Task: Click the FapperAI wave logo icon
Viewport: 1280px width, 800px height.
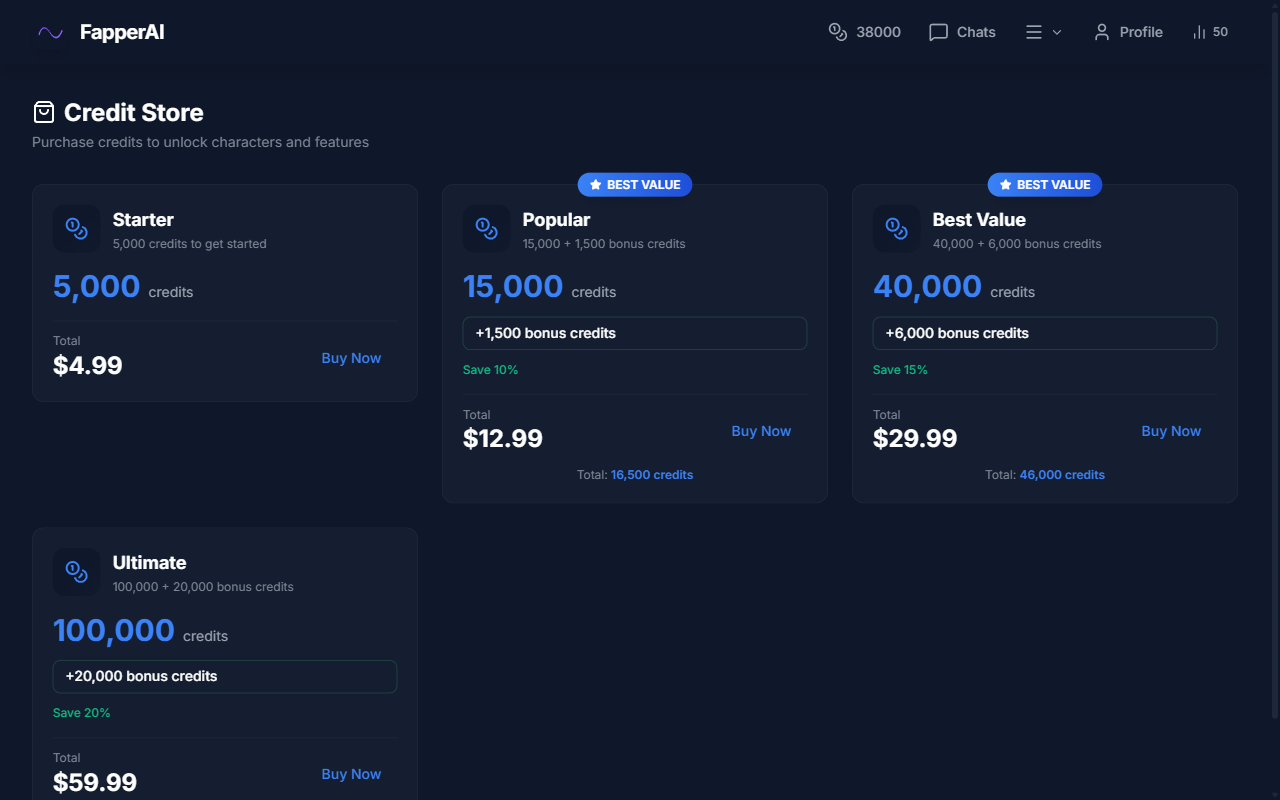Action: click(x=50, y=32)
